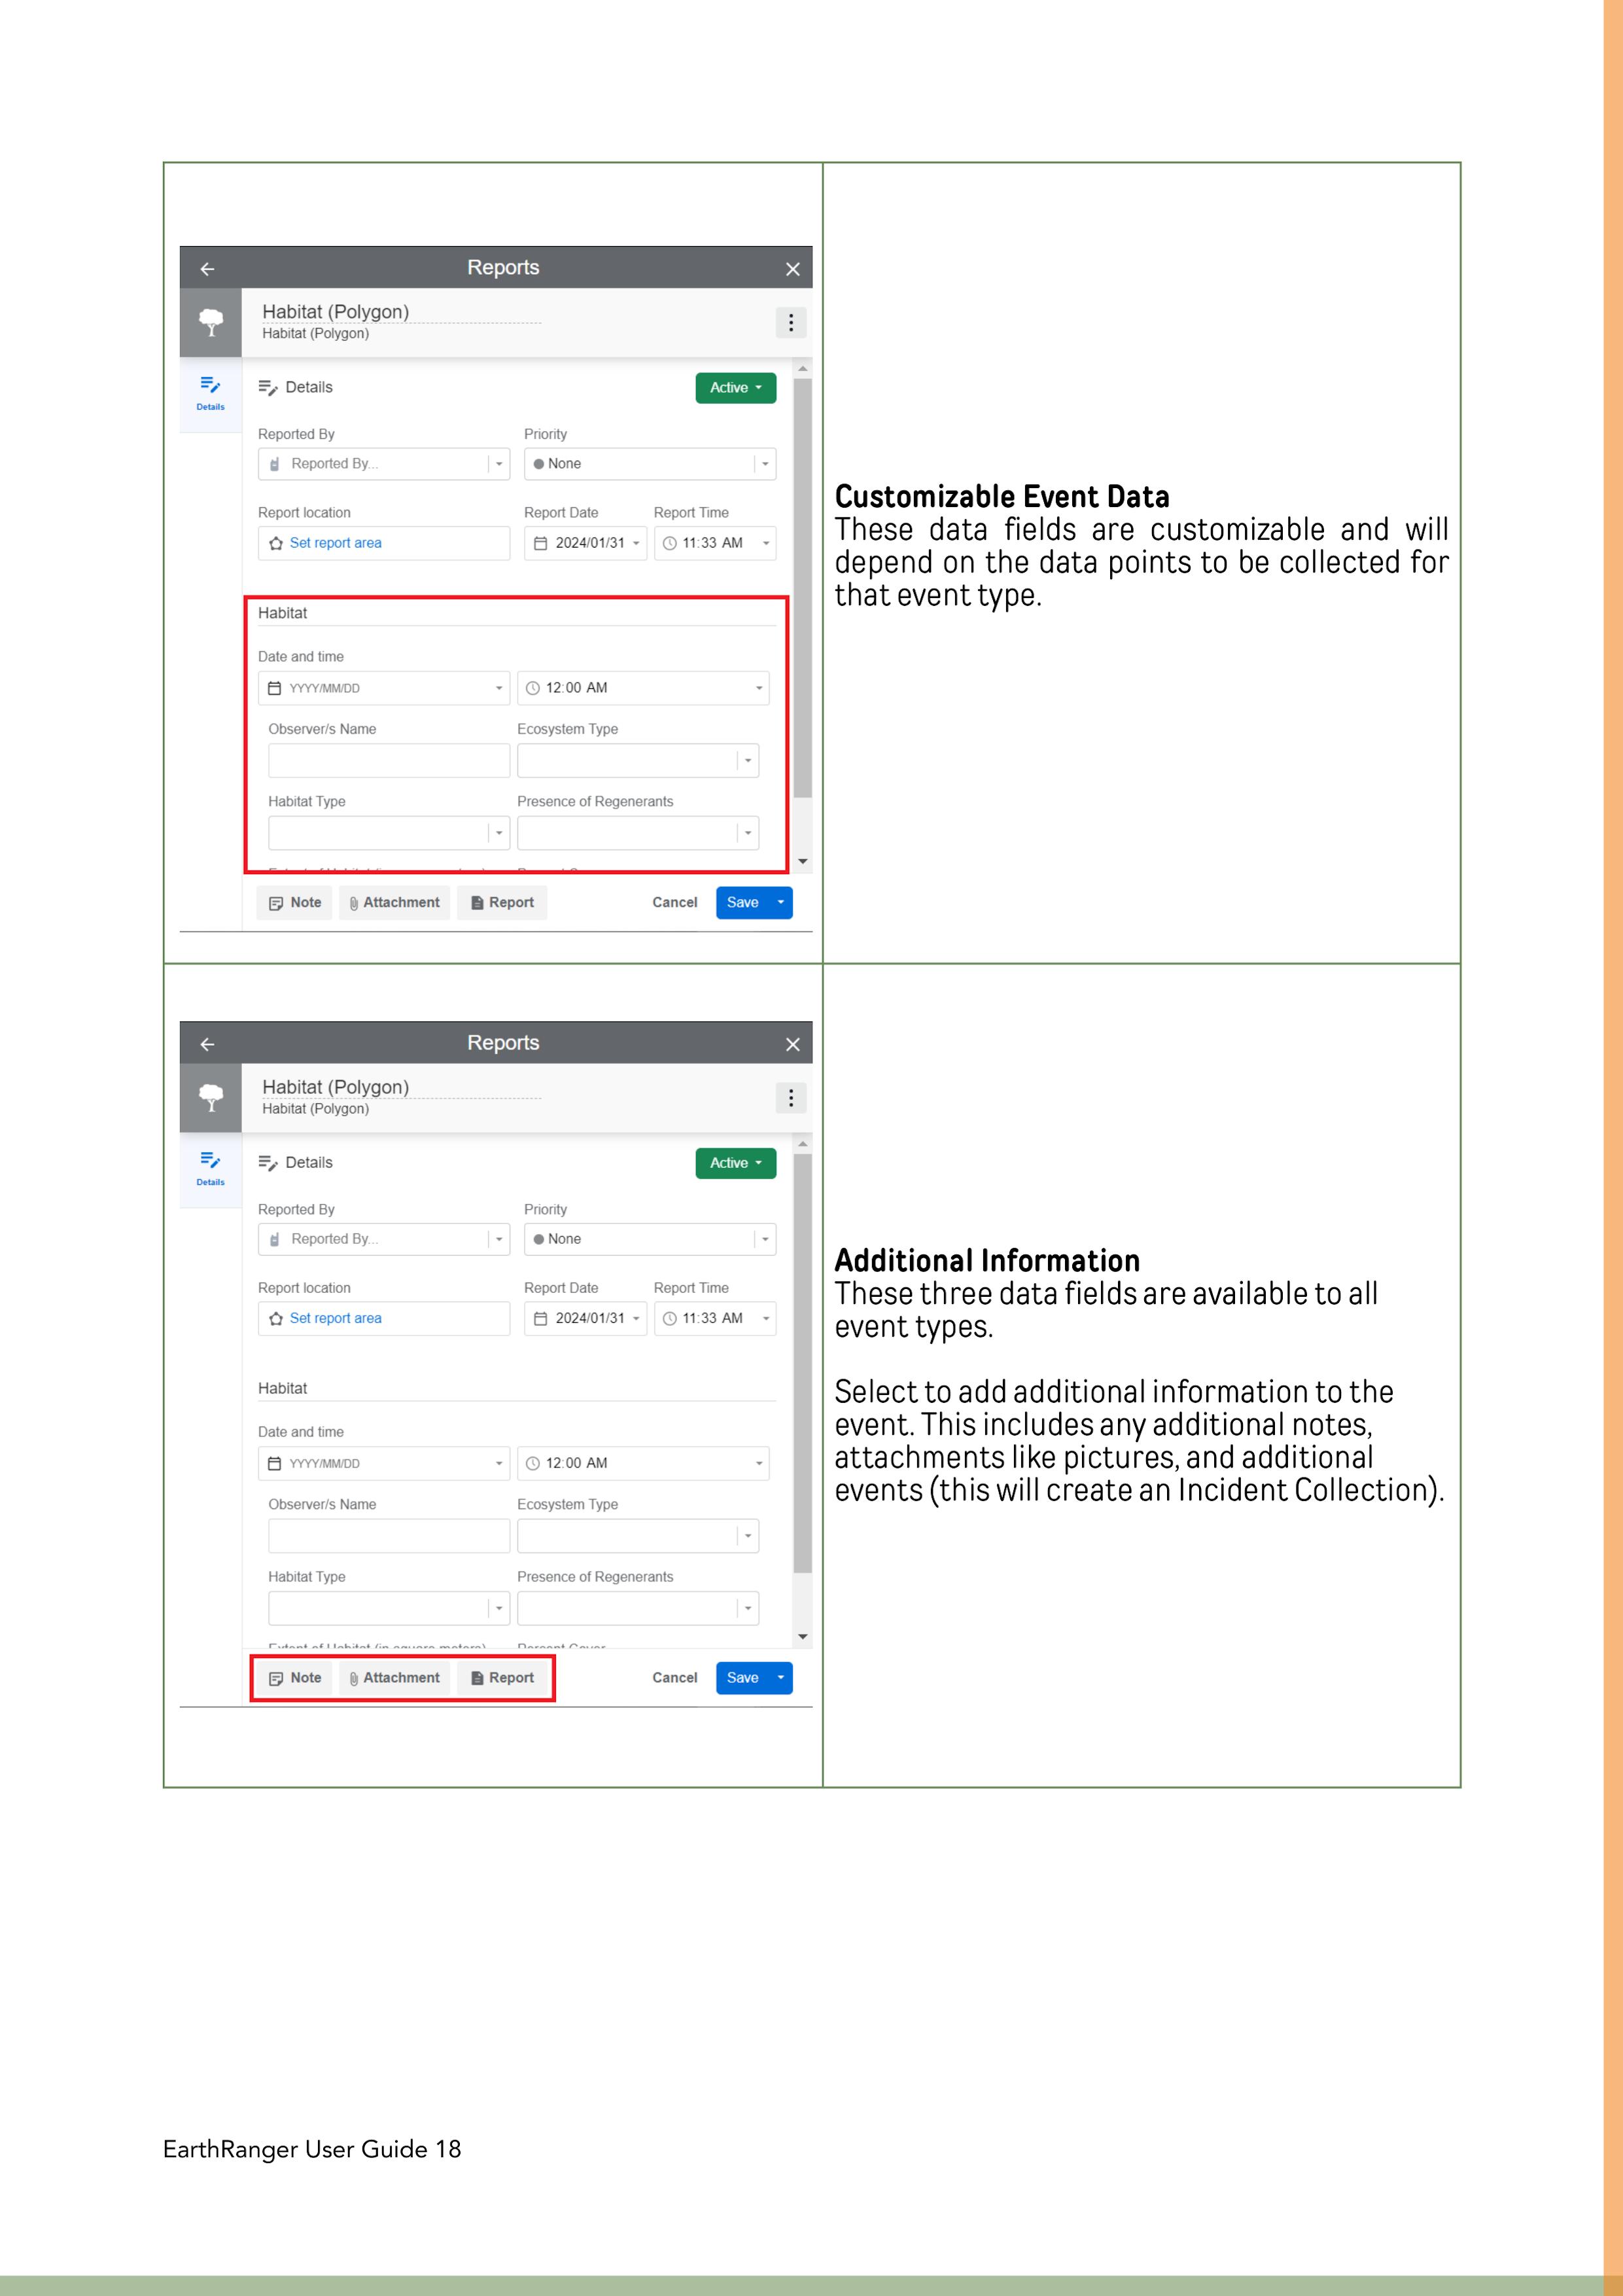
Task: Click the Note button in bottom panel
Action: pyautogui.click(x=295, y=1677)
